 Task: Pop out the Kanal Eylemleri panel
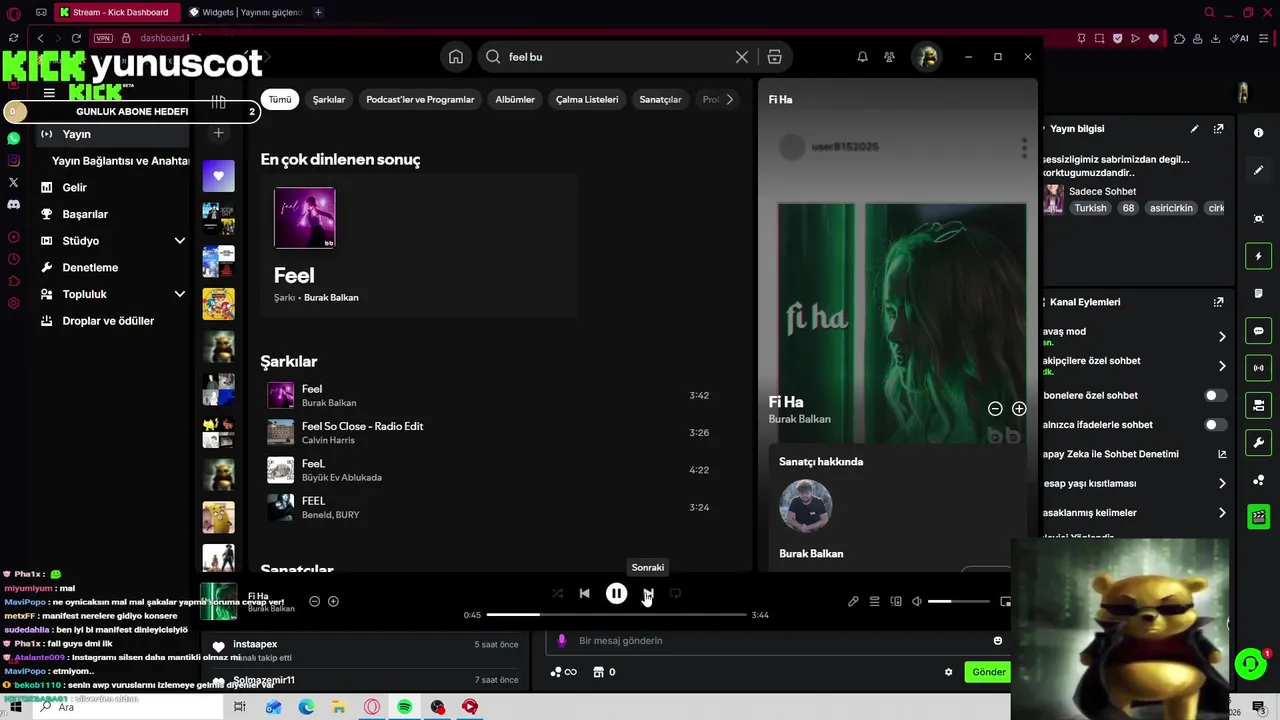coord(1218,302)
